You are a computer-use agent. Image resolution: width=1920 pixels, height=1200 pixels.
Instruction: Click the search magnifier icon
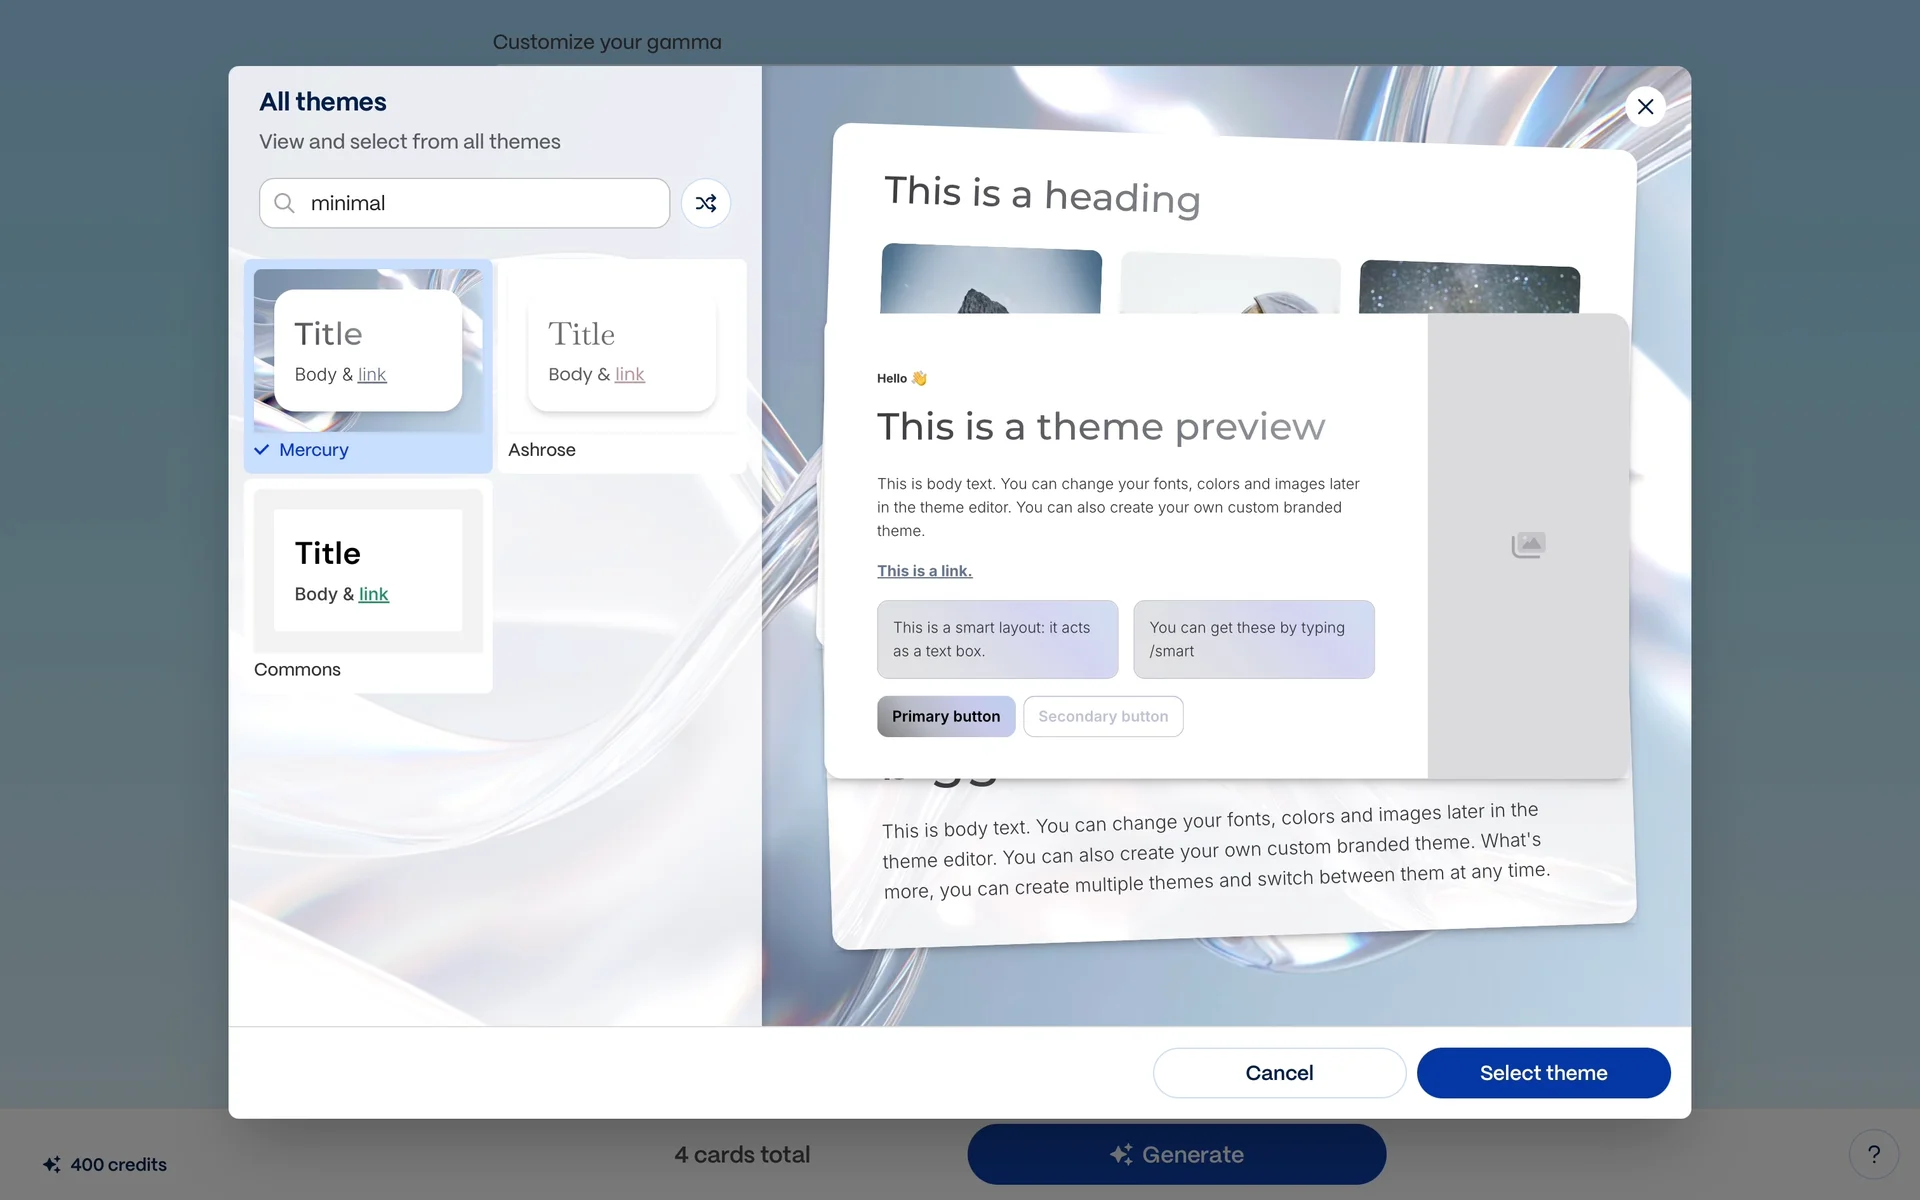[284, 203]
